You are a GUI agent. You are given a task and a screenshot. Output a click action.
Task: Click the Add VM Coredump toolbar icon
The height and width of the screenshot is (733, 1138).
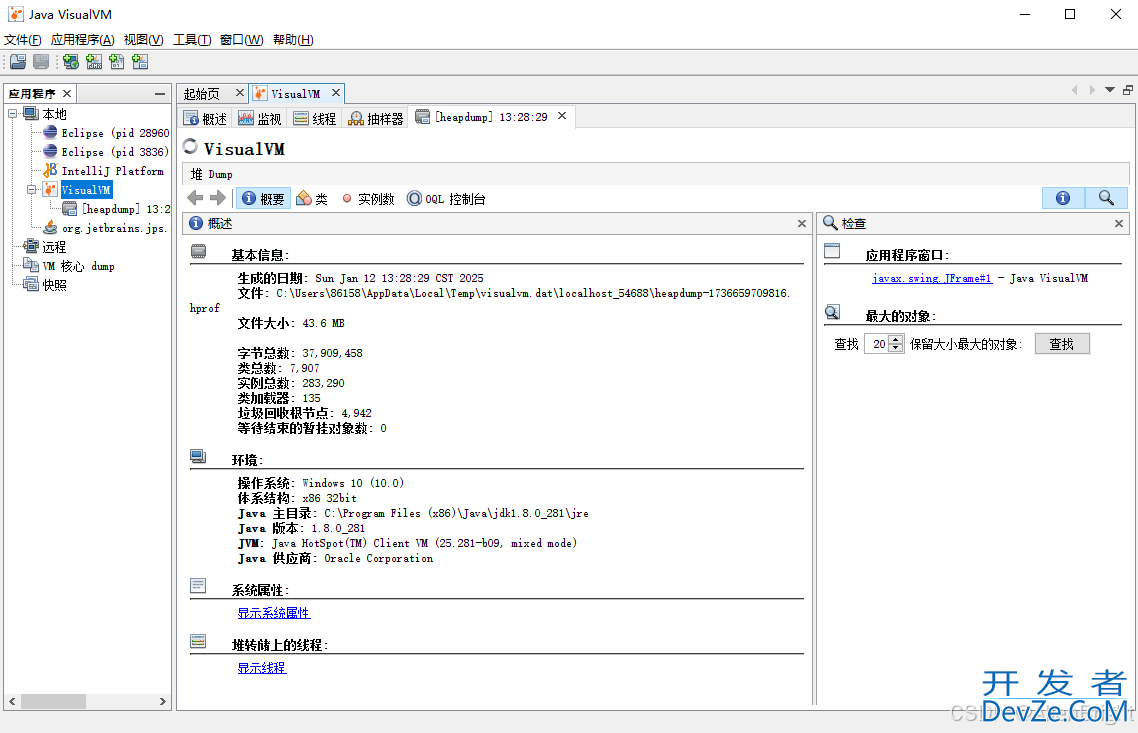click(x=117, y=62)
